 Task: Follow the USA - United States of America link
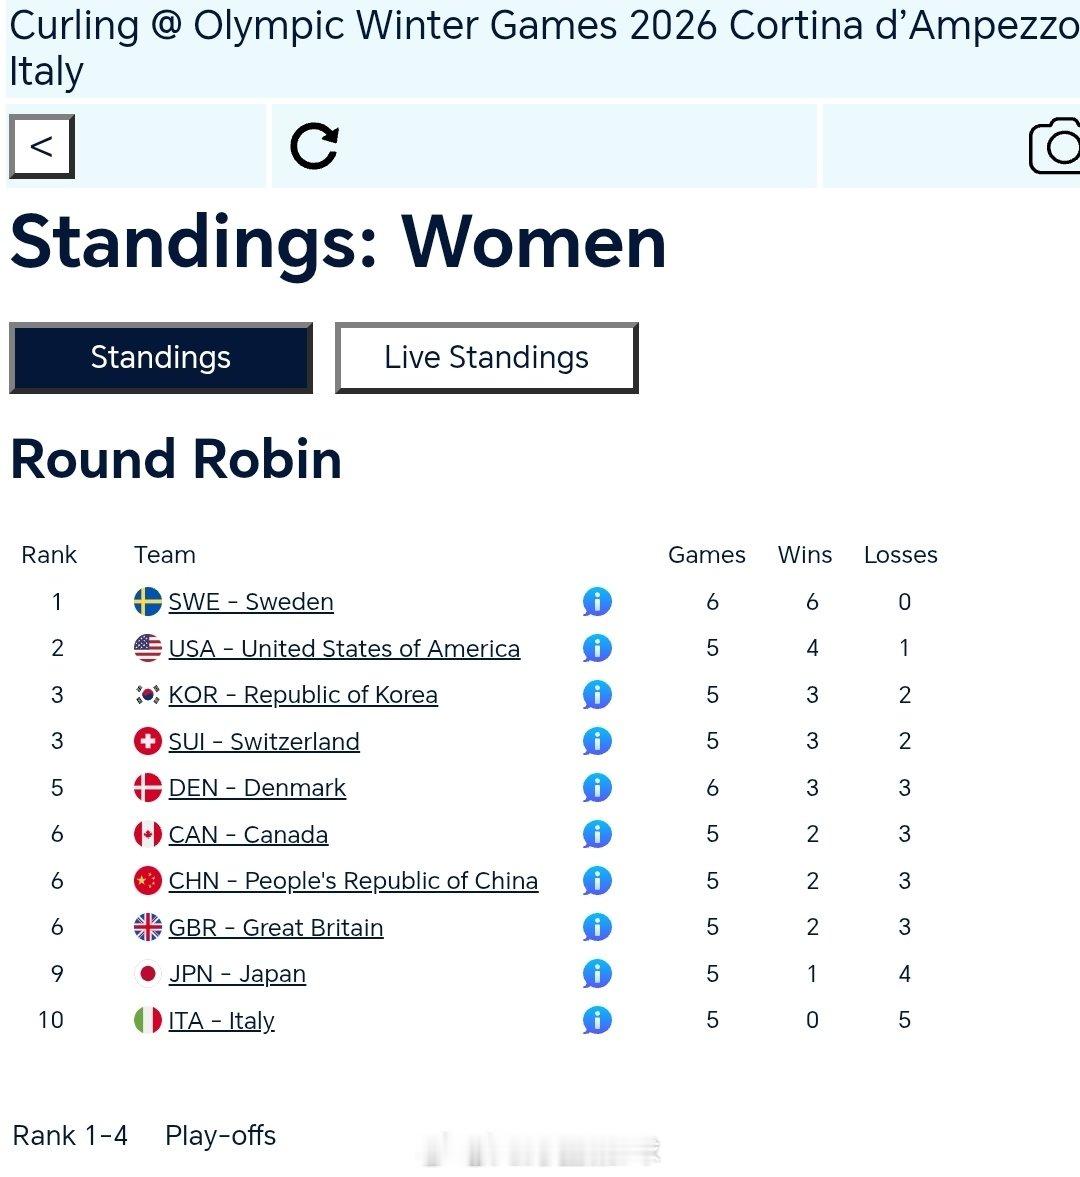click(344, 649)
